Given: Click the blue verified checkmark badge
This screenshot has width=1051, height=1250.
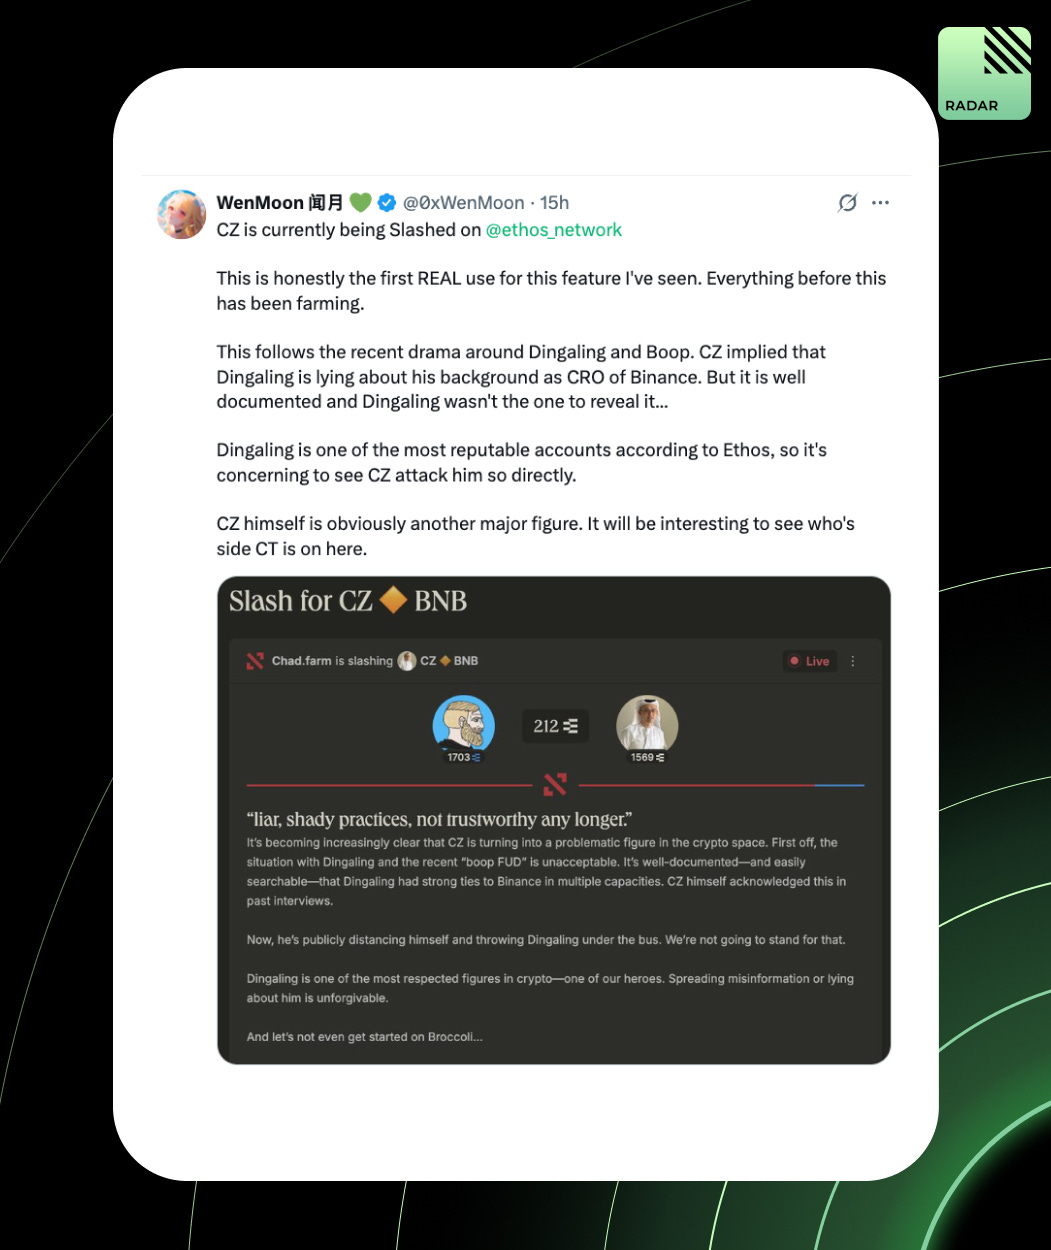Looking at the screenshot, I should (x=386, y=203).
